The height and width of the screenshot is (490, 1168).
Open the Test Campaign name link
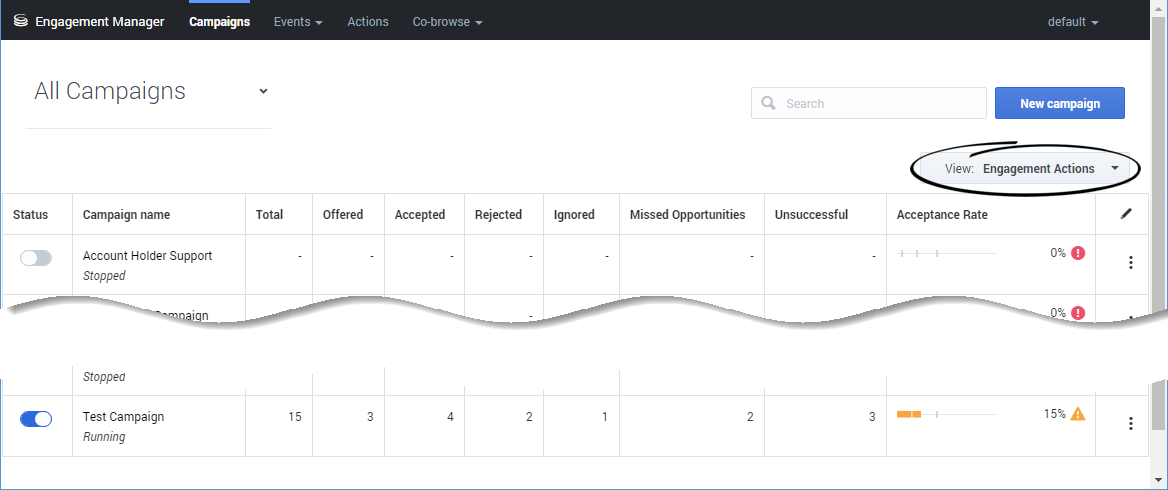[123, 417]
